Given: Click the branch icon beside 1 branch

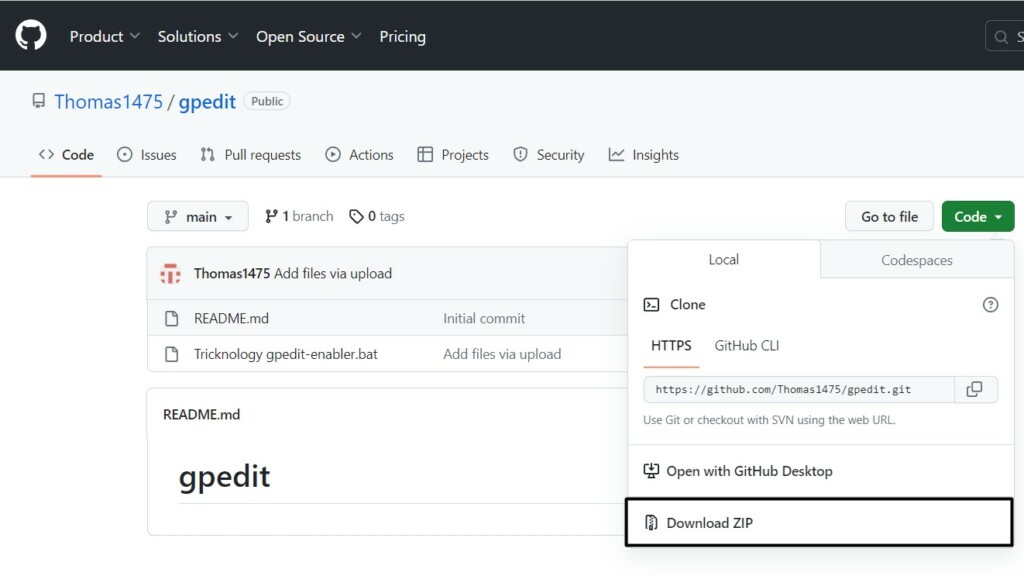Looking at the screenshot, I should tap(271, 217).
